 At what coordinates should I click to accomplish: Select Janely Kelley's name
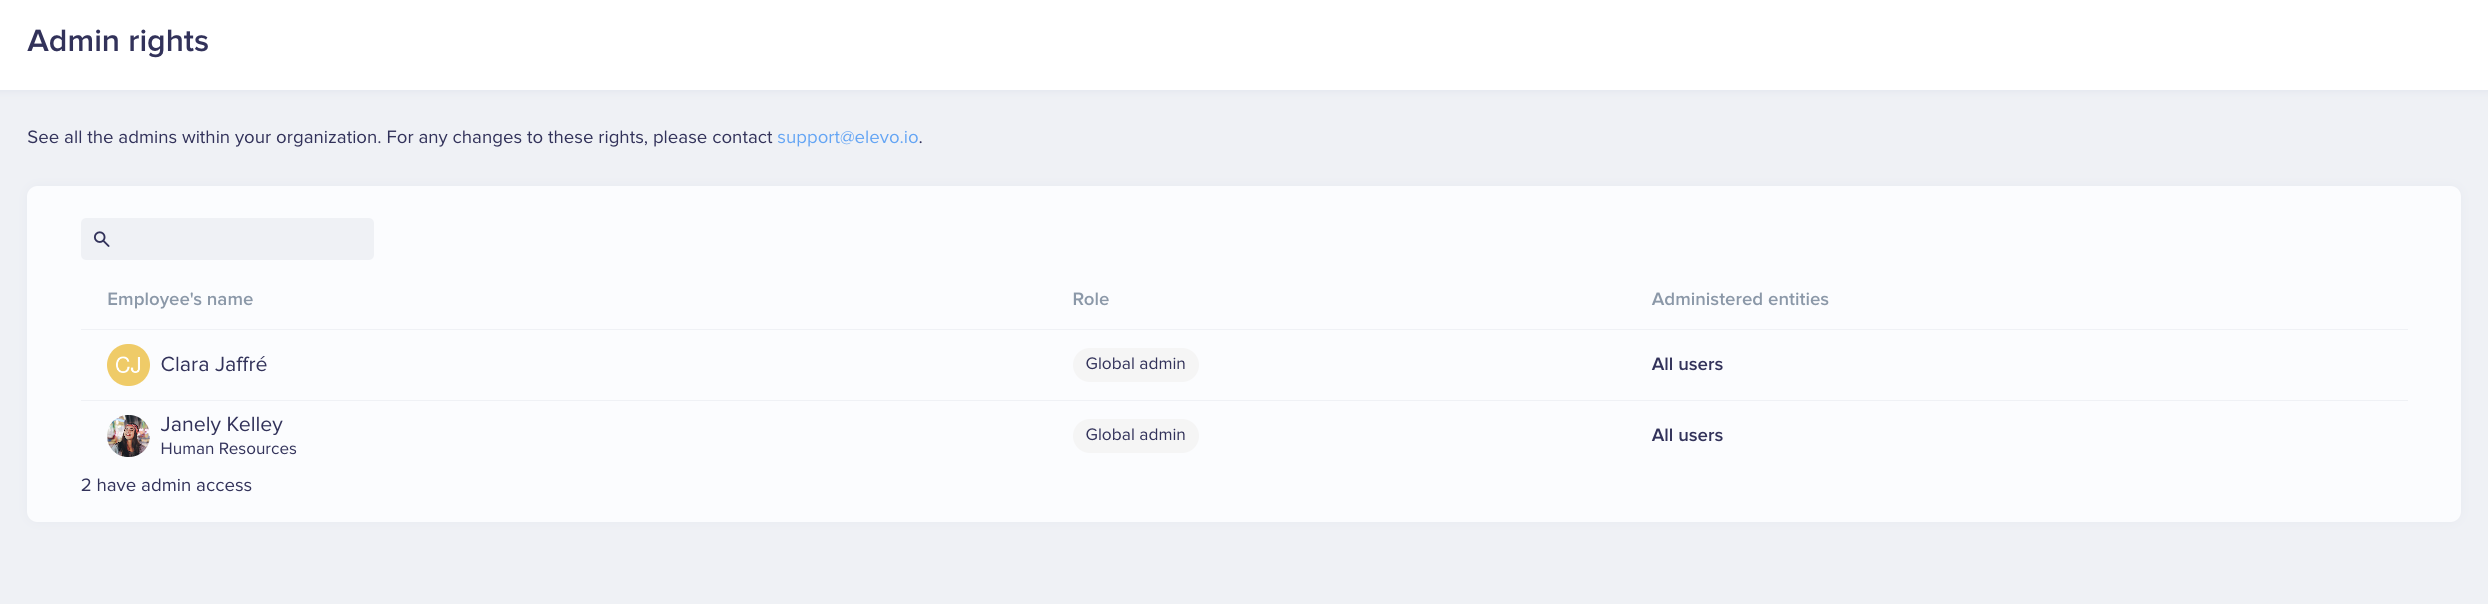click(222, 424)
